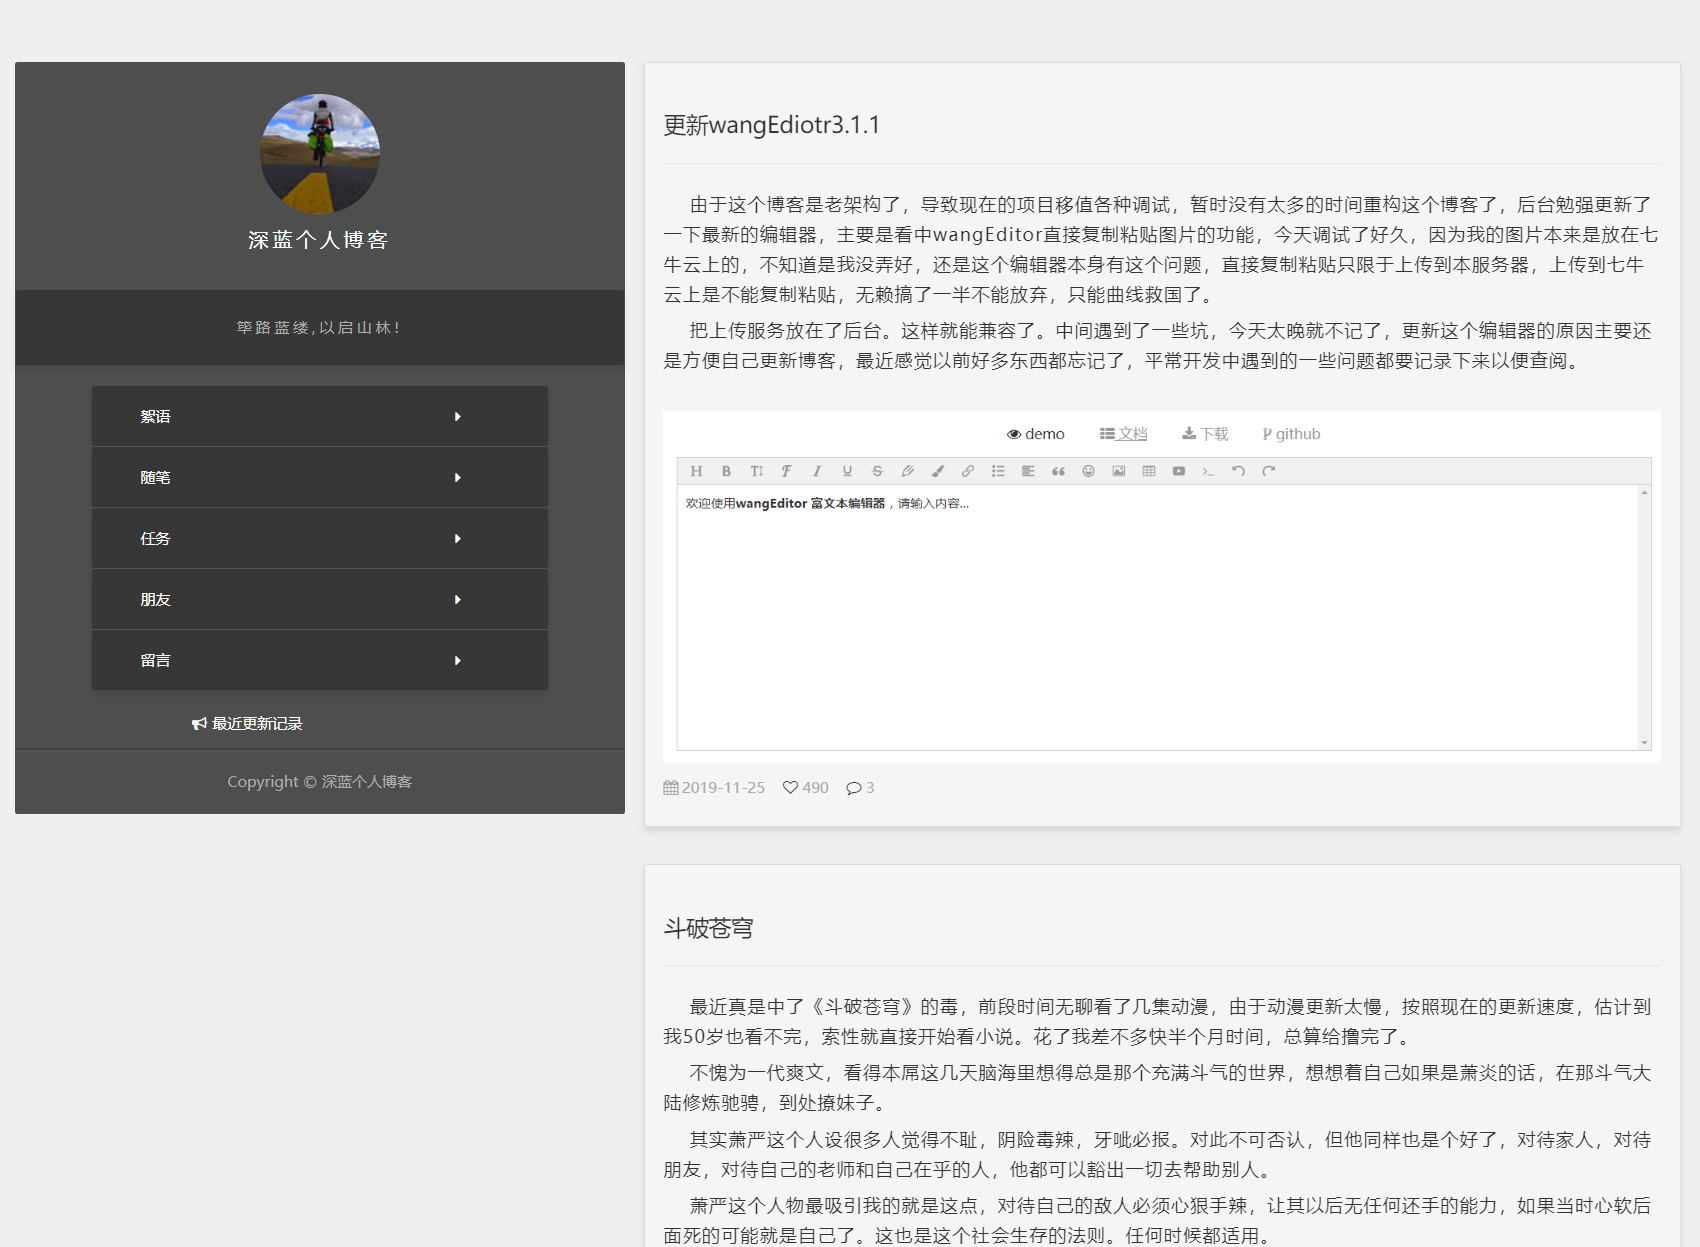Click the font size (T) icon
This screenshot has height=1247, width=1700.
coord(757,471)
